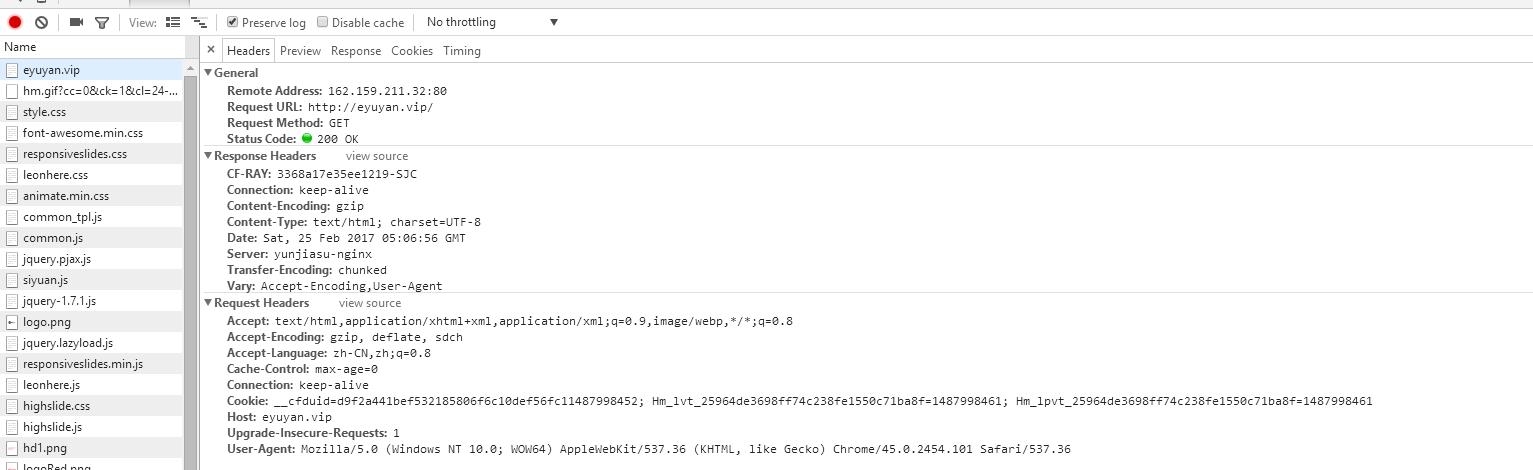
Task: Click the request list vertical scrollbar
Action: [x=190, y=250]
